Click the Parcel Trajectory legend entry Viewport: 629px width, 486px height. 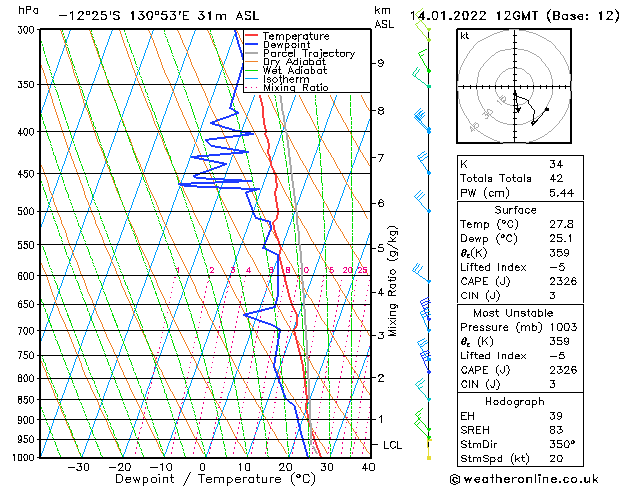click(300, 53)
